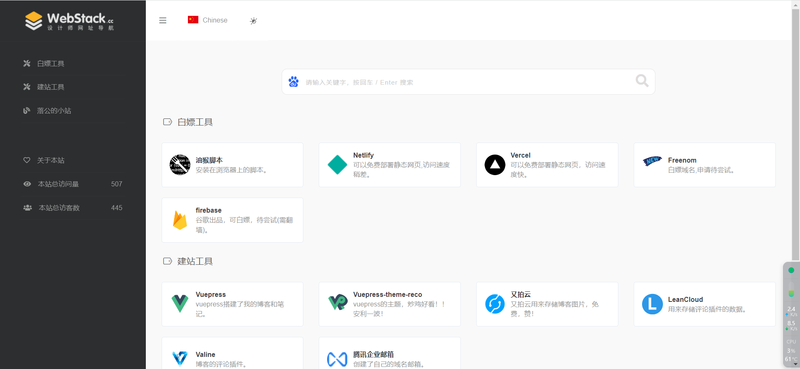Screen dimensions: 800x369
Task: Click the 建站工具 section heading
Action: coord(195,261)
